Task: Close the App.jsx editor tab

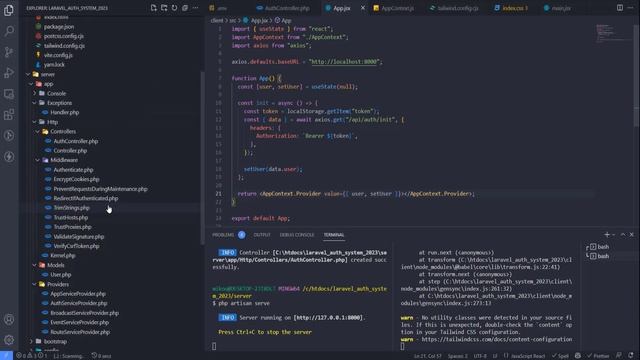Action: click(362, 8)
